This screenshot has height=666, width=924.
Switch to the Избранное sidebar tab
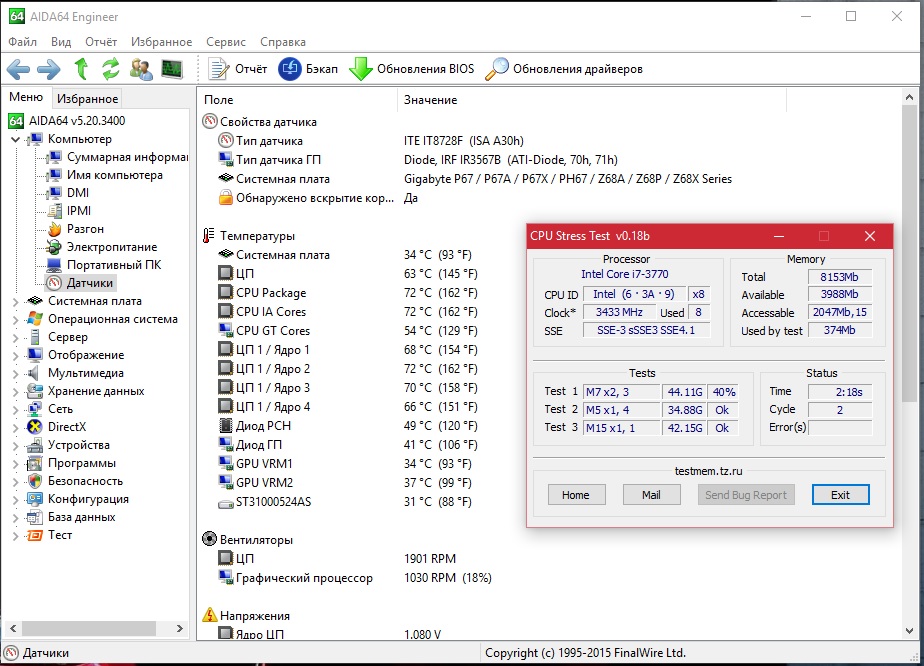87,98
